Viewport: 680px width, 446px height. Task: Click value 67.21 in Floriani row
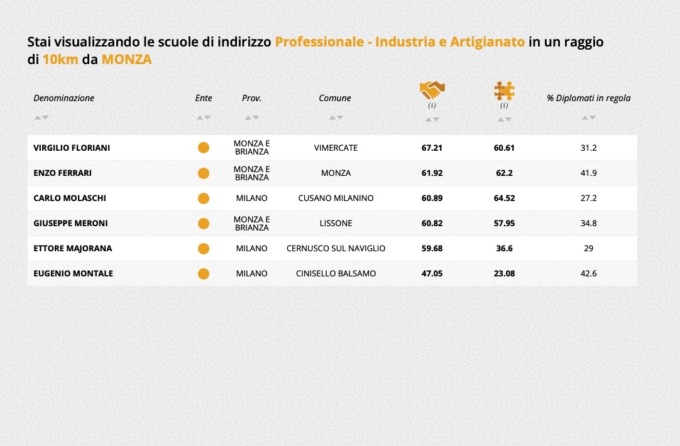coord(432,148)
